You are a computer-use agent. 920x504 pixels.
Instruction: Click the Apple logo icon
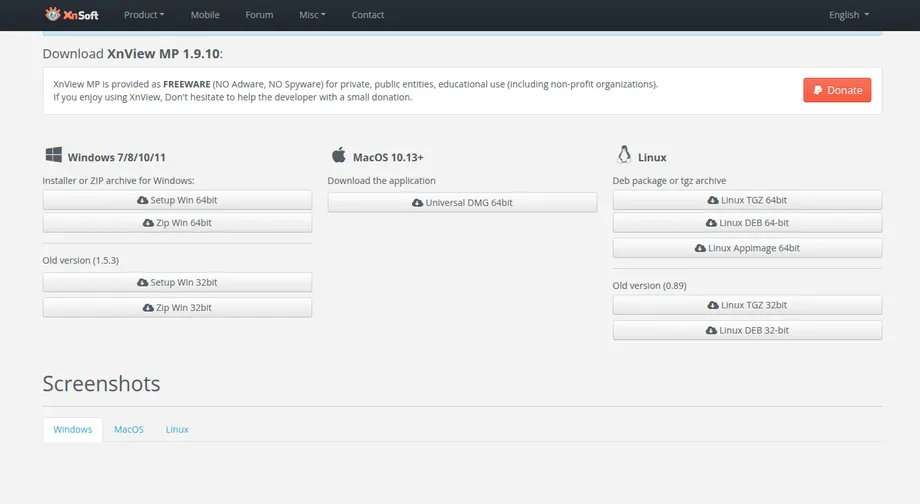339,155
